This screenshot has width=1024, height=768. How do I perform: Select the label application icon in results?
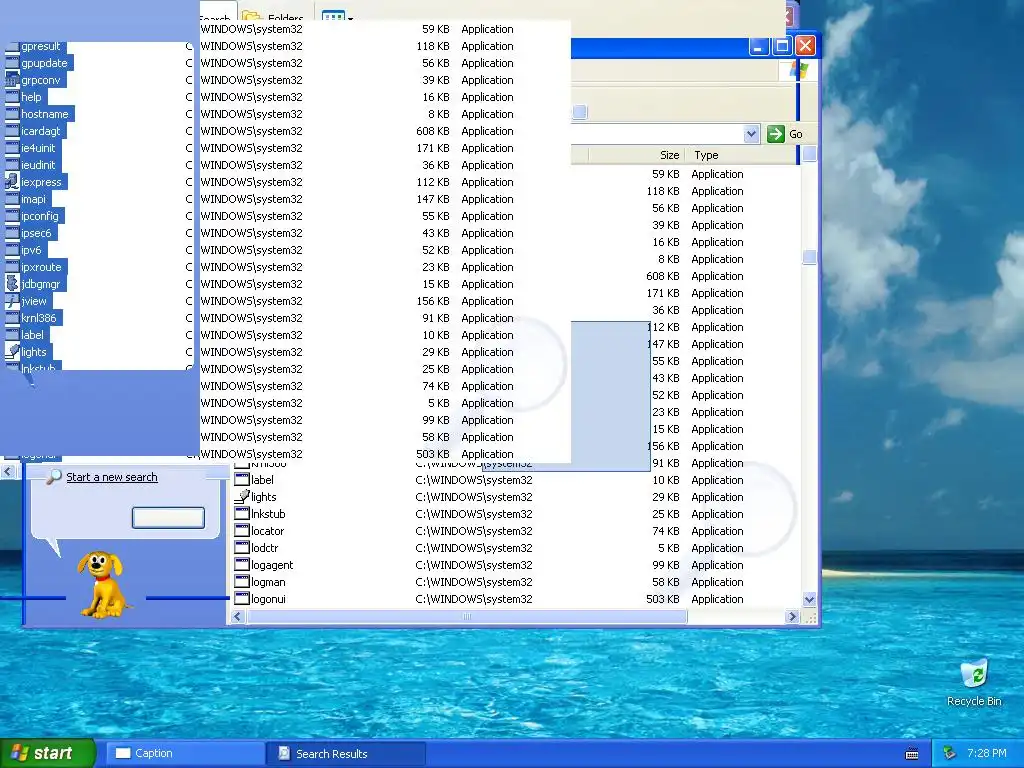(x=242, y=480)
